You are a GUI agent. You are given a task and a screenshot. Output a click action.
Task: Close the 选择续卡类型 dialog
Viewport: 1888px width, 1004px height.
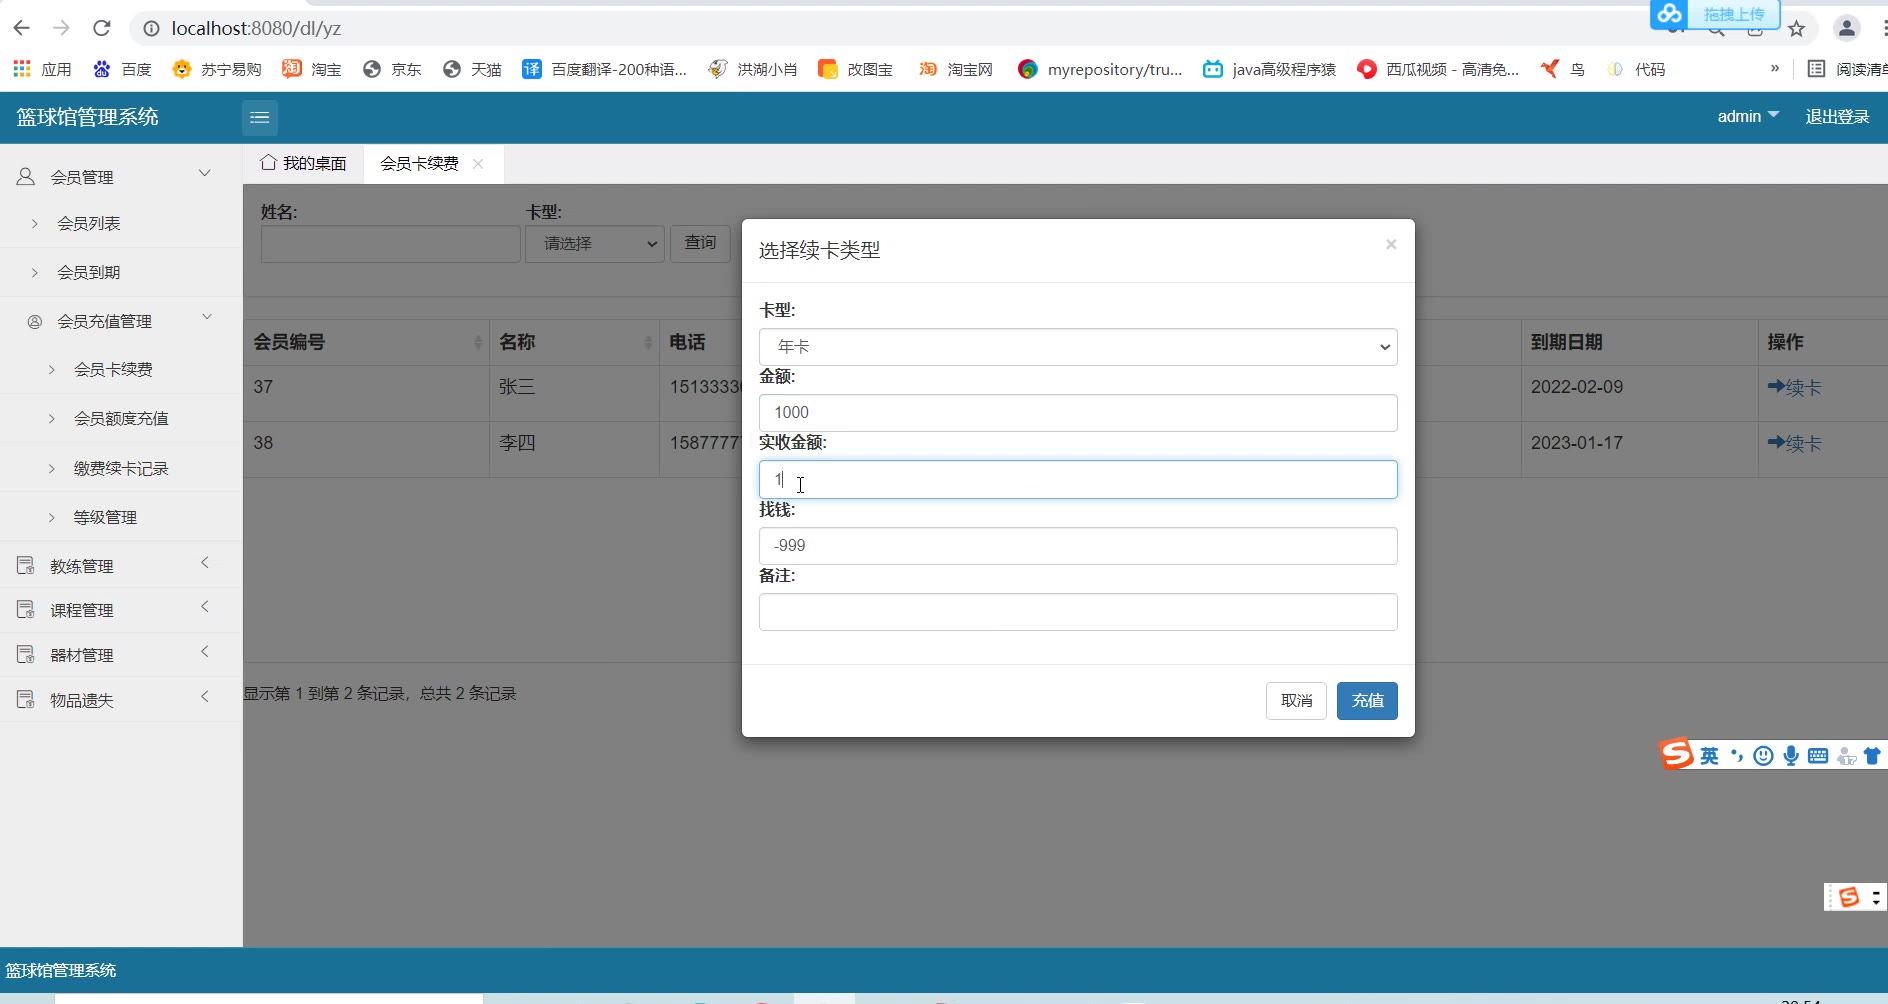[1390, 245]
